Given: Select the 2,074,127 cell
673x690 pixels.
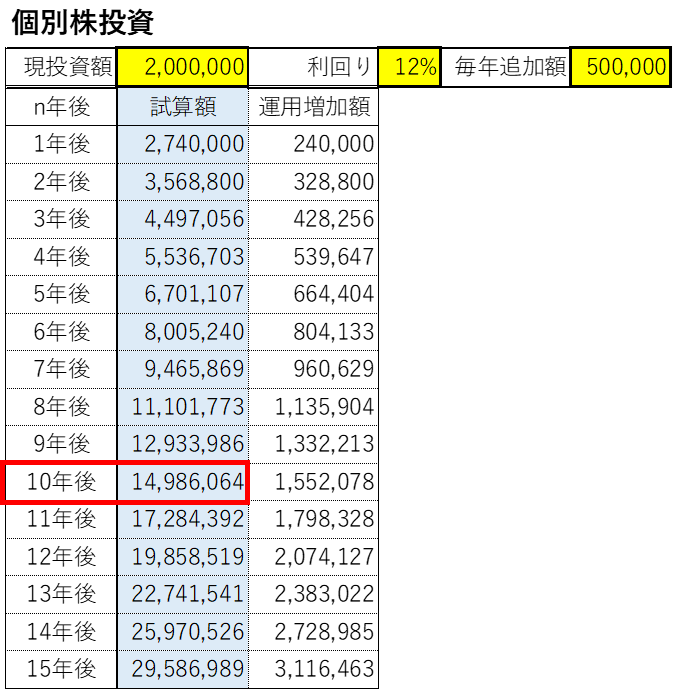Looking at the screenshot, I should tap(313, 557).
